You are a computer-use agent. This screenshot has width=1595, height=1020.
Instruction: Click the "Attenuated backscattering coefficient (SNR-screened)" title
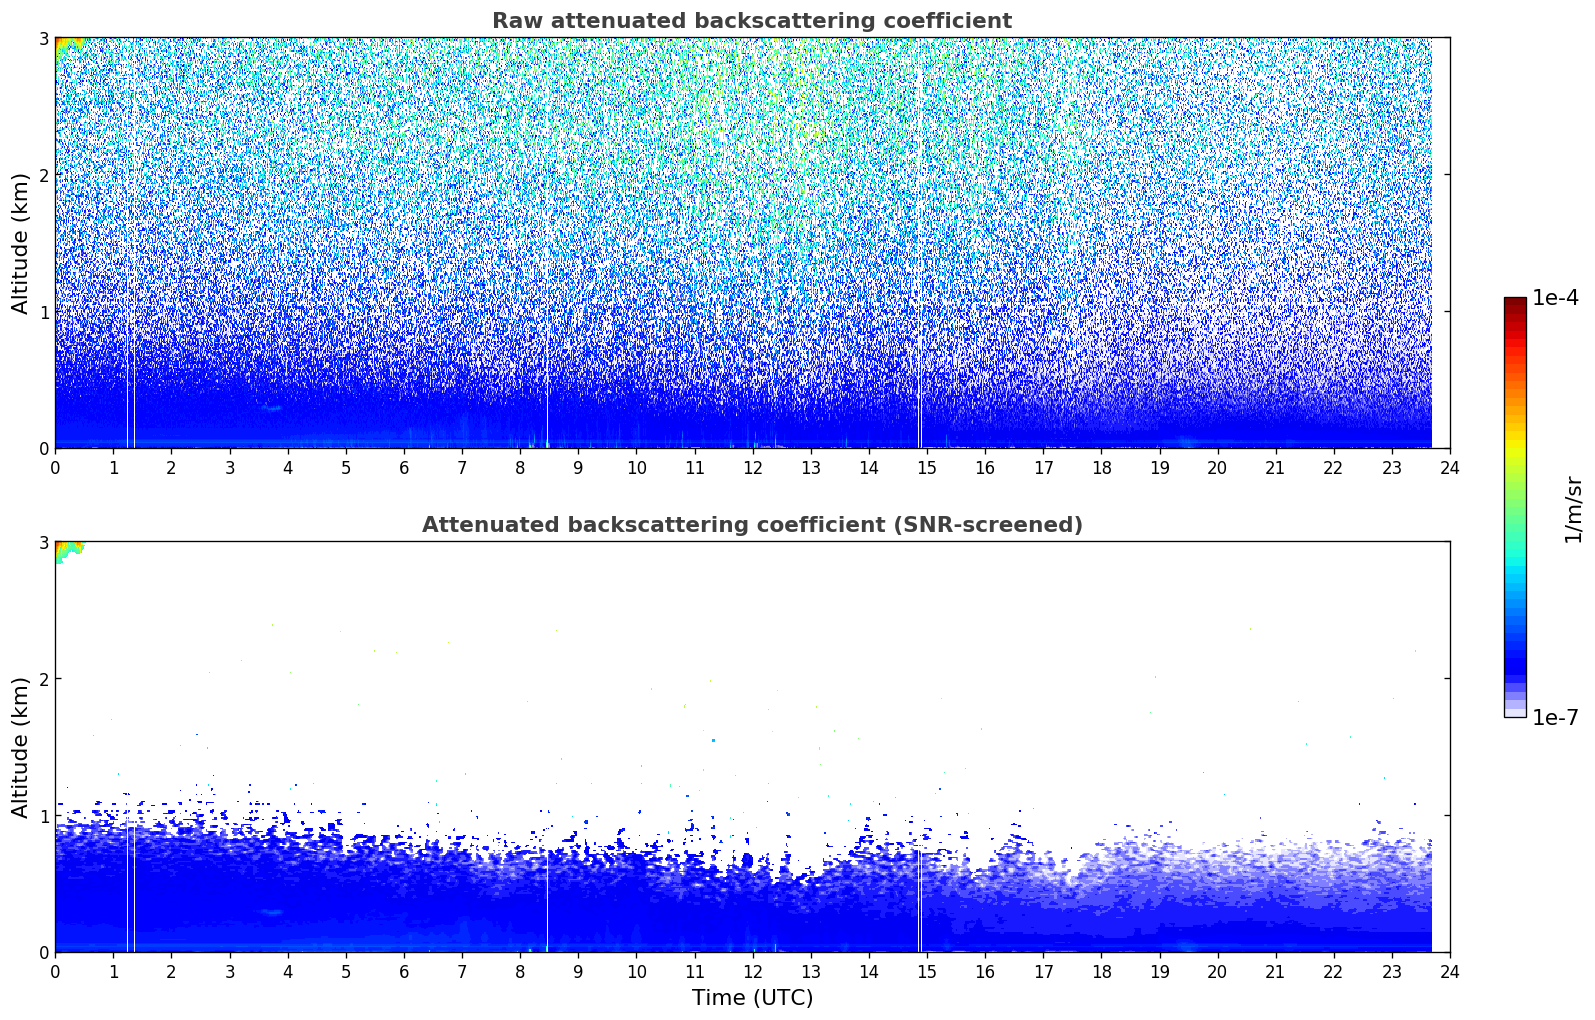point(752,525)
